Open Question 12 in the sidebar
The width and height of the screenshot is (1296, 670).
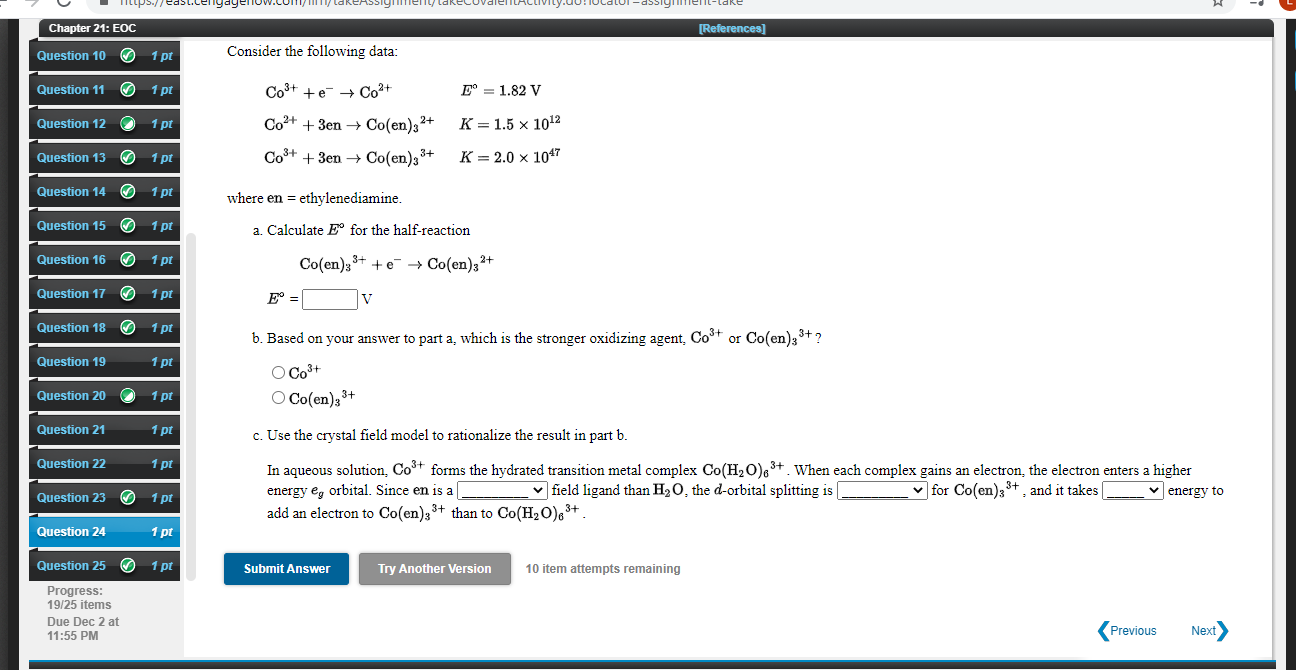(x=105, y=124)
